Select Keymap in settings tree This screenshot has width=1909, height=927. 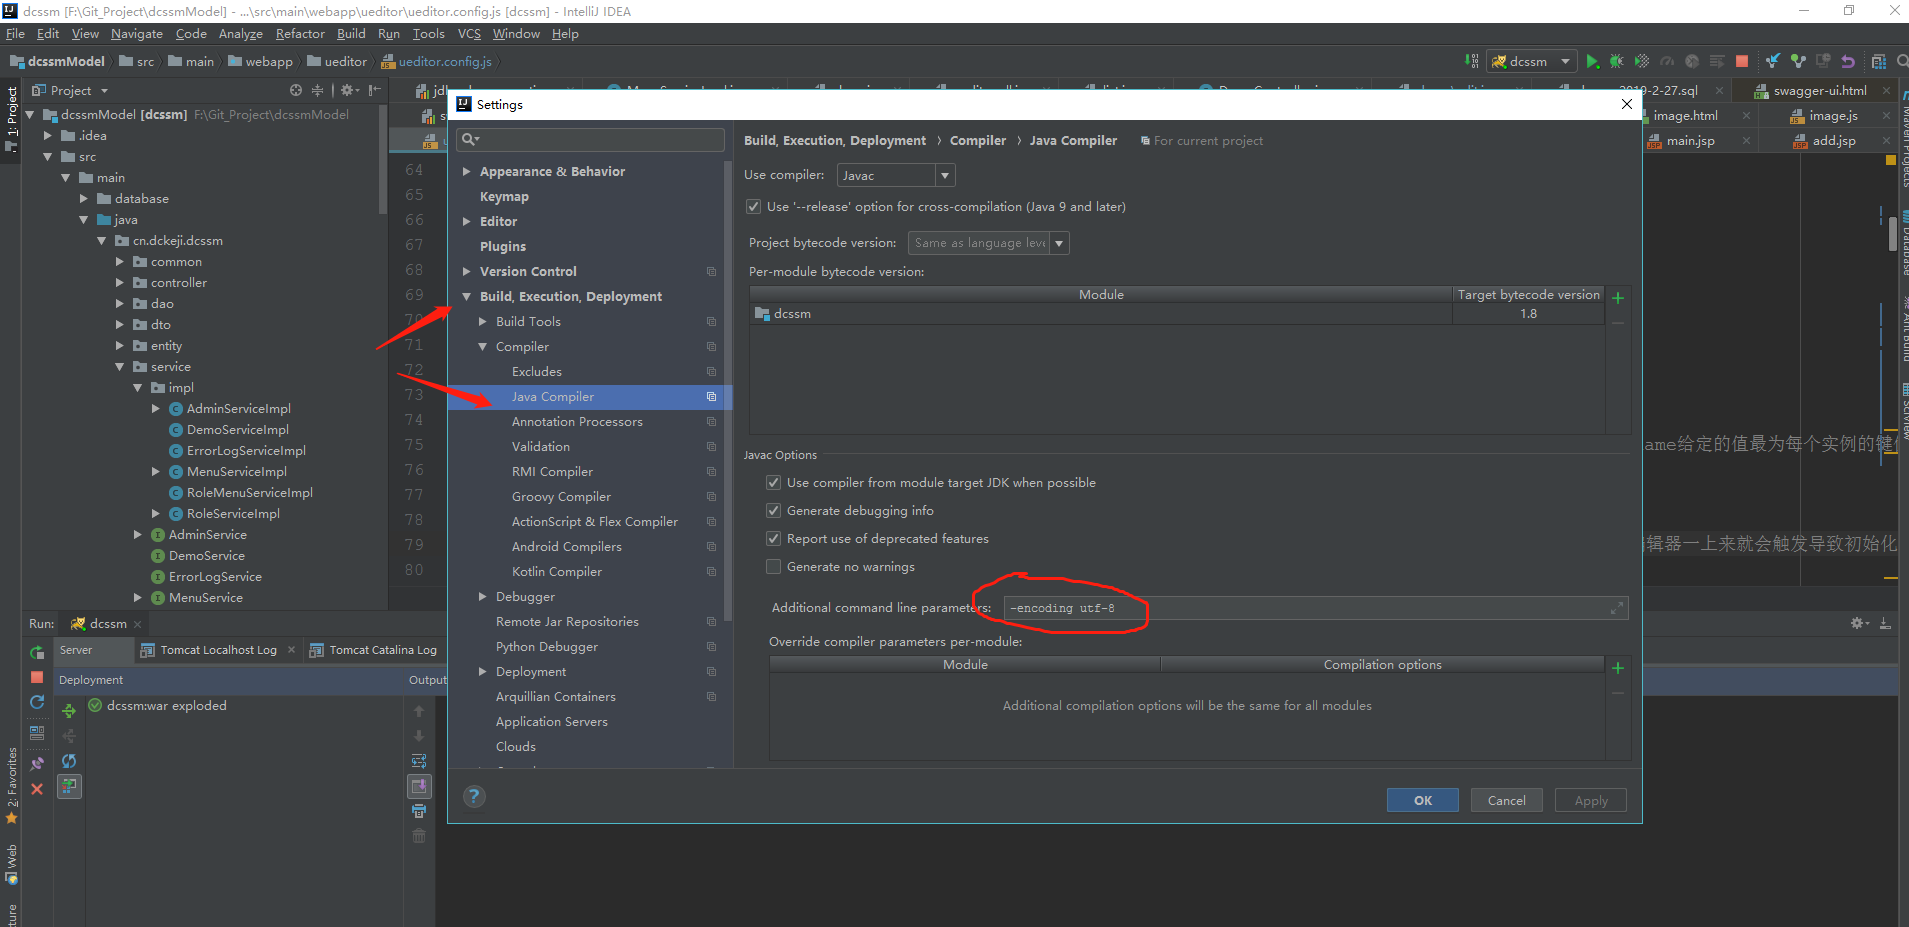pos(504,197)
